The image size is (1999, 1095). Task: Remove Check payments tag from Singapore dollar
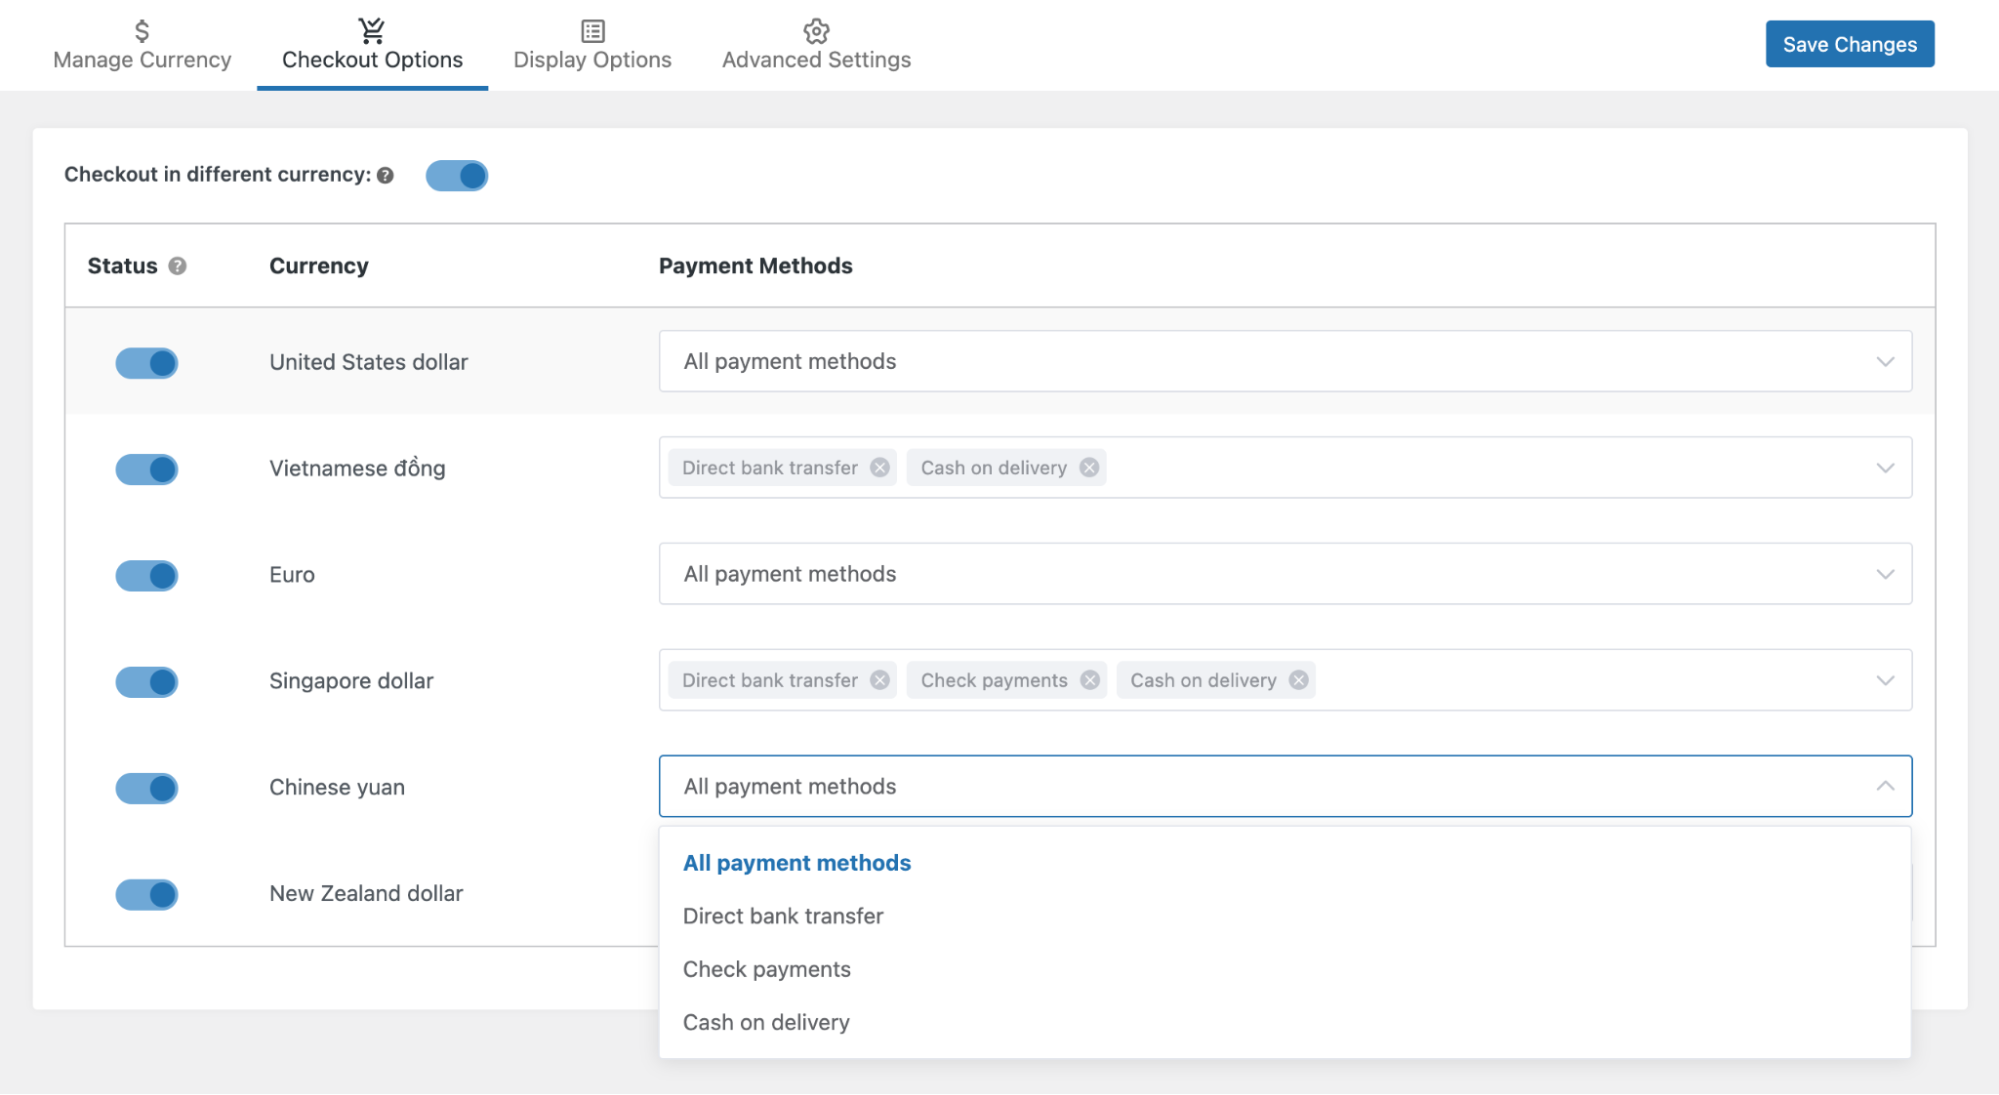tap(1089, 680)
